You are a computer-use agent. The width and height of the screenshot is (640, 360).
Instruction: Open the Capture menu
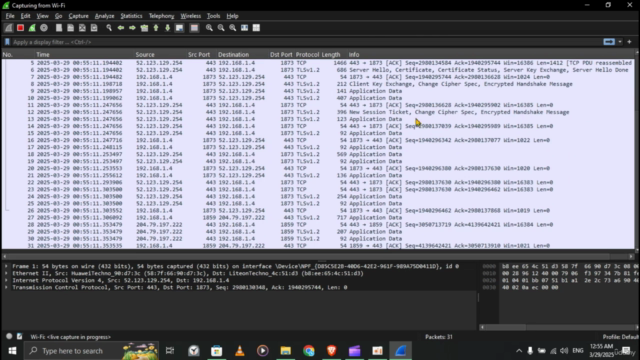[78, 16]
